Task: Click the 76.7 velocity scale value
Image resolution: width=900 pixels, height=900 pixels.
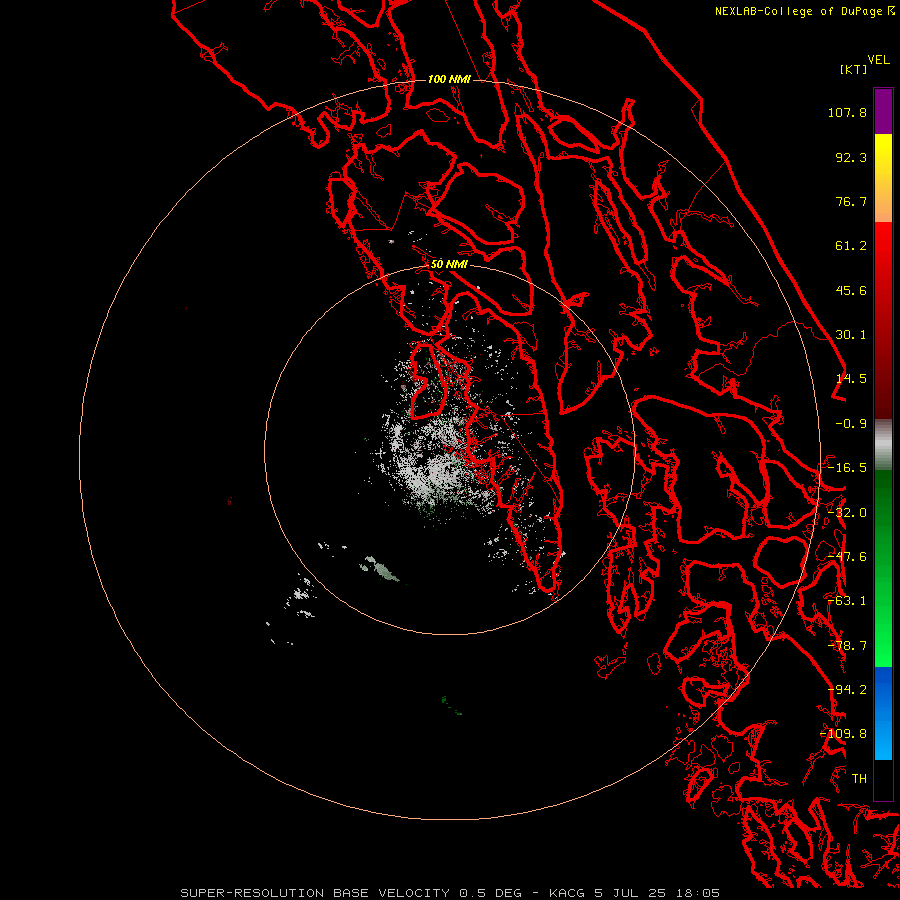Action: (x=851, y=201)
